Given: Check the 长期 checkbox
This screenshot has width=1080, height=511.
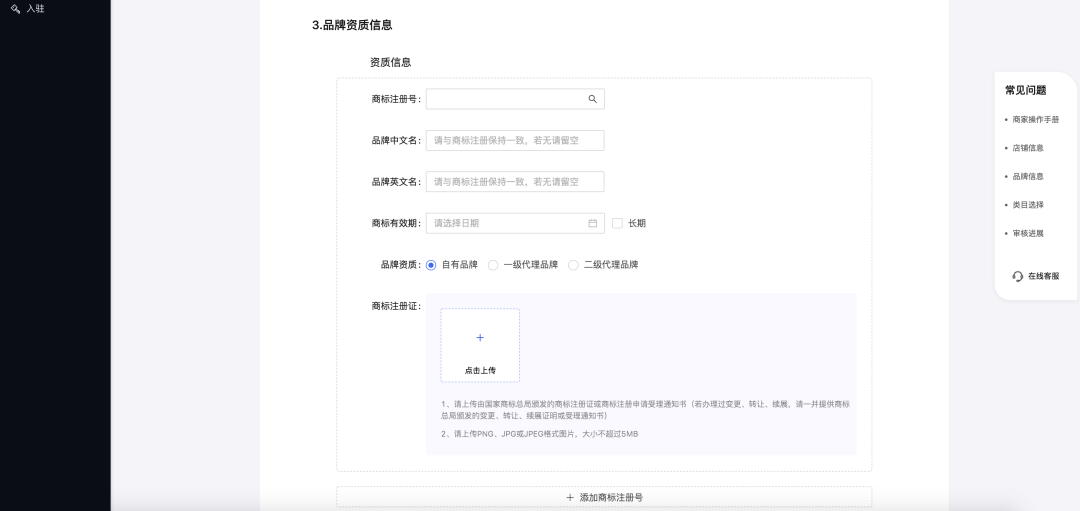Looking at the screenshot, I should [617, 223].
